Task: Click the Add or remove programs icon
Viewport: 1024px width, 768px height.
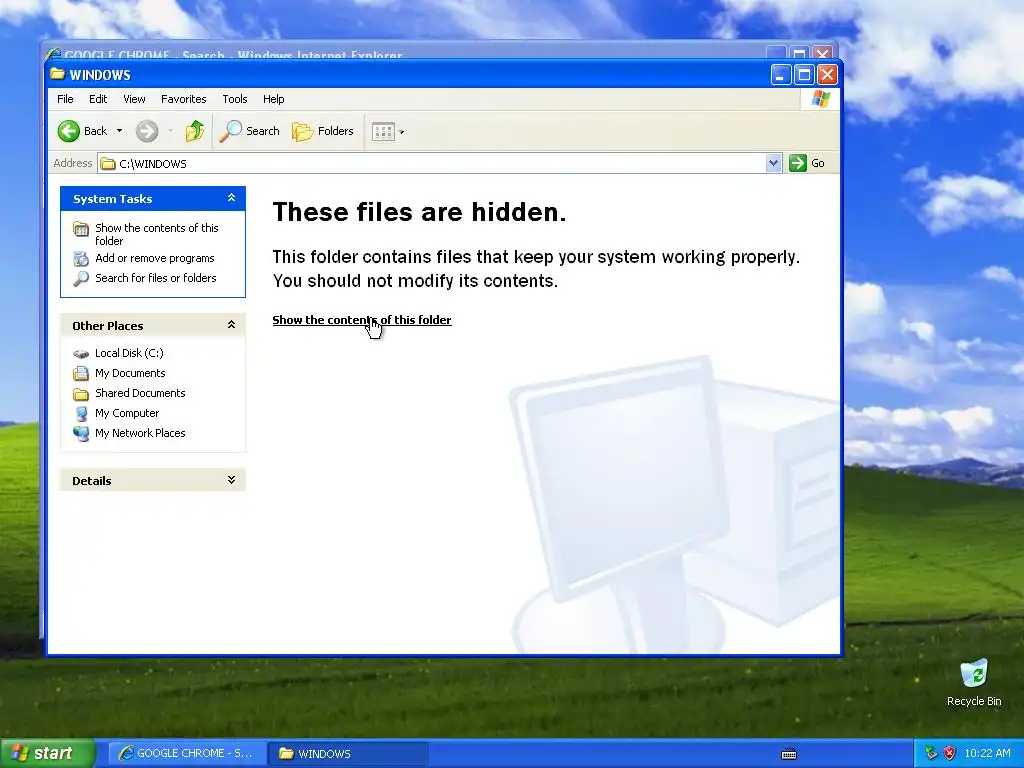Action: [x=81, y=259]
